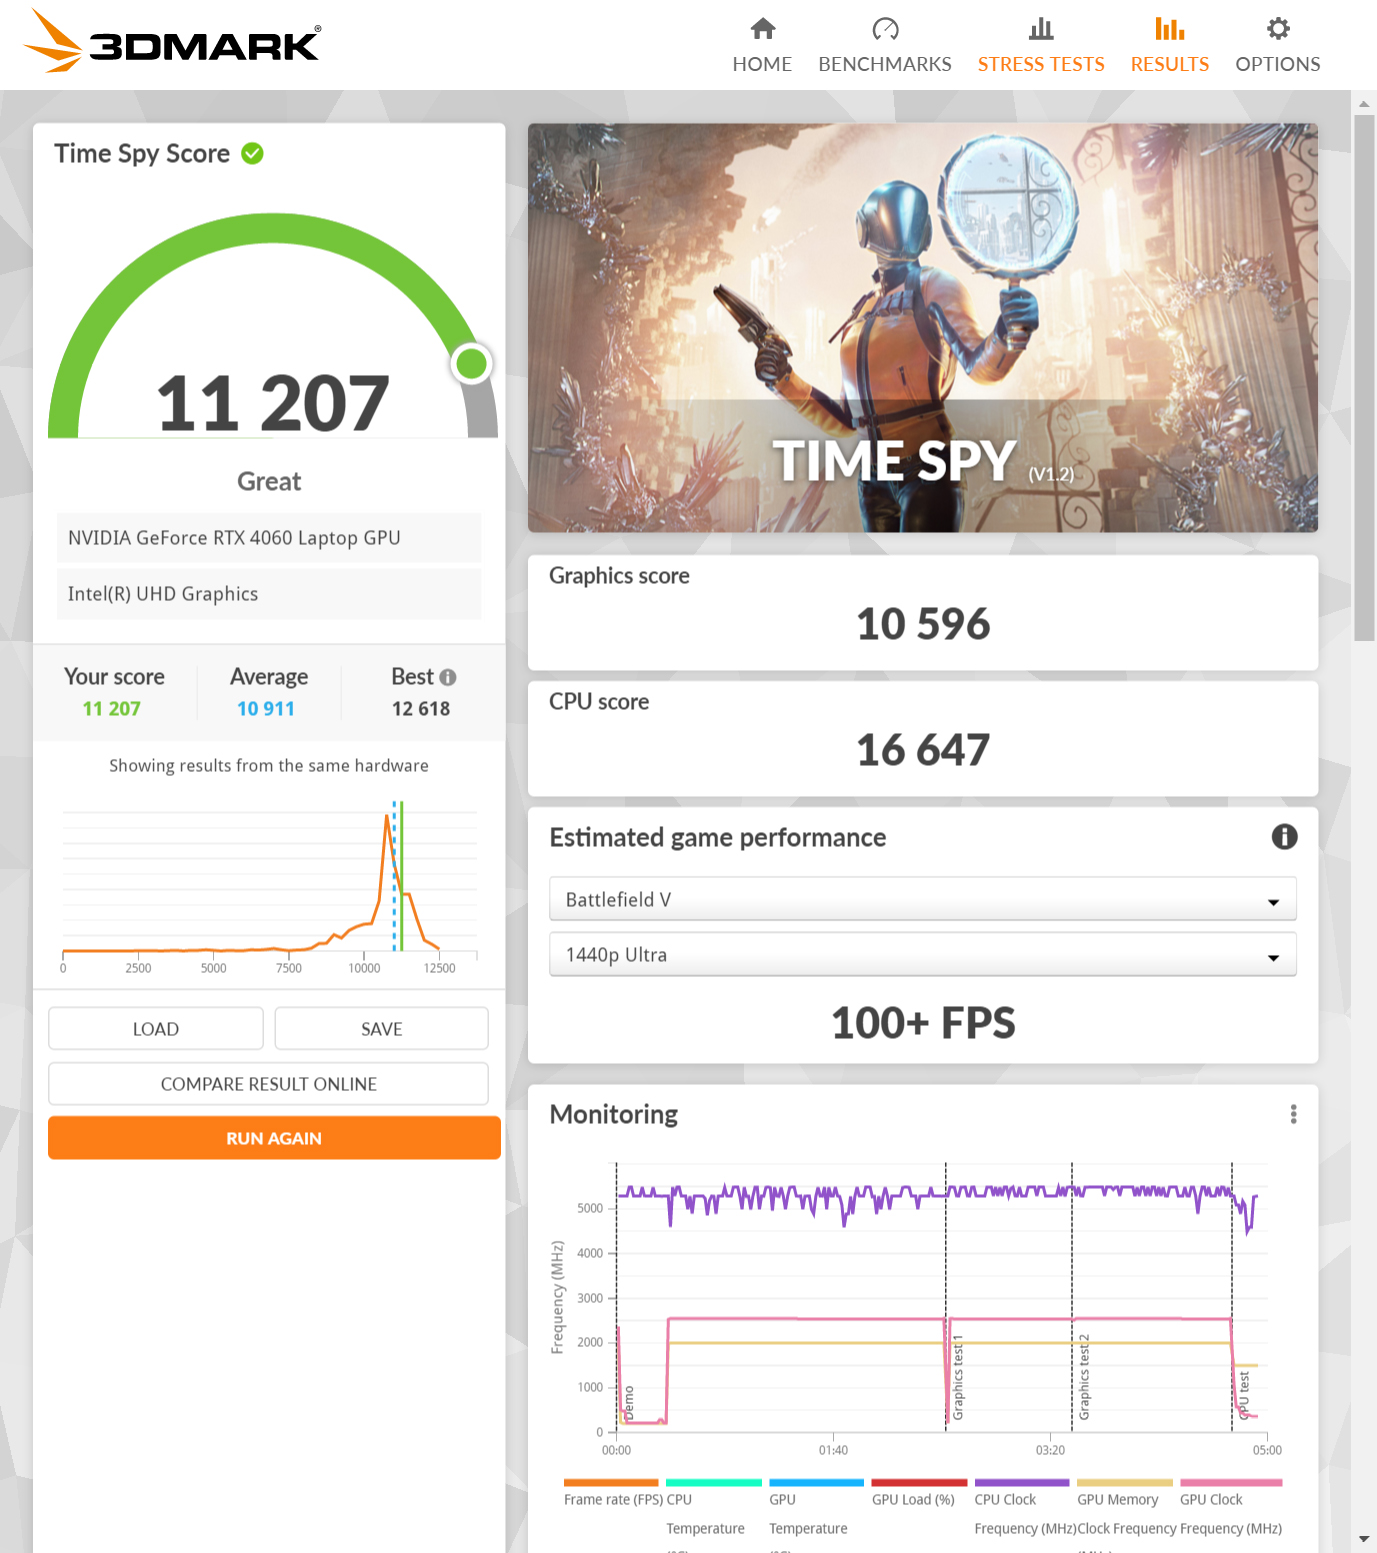Screen dimensions: 1377x1553
Task: Click the Stress Tests bar chart icon
Action: pyautogui.click(x=1041, y=28)
